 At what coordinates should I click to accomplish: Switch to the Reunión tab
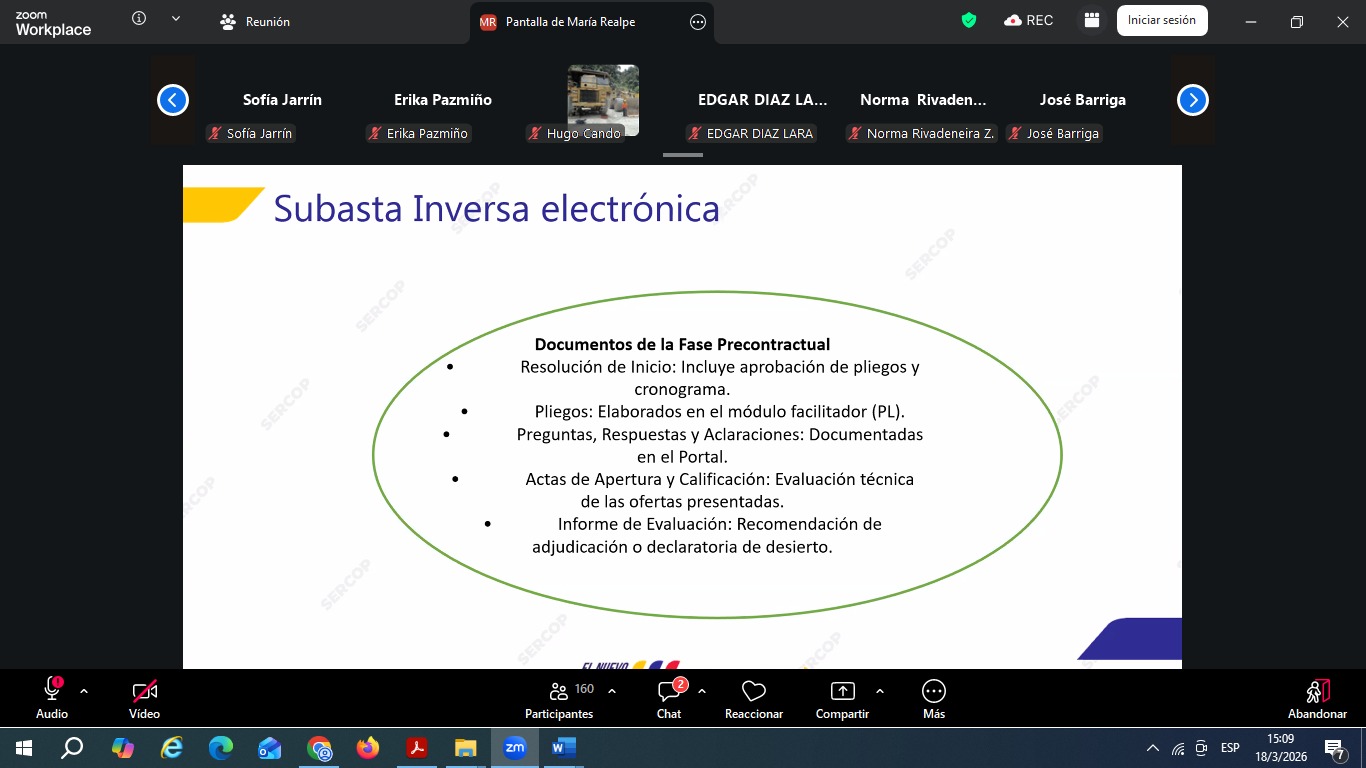click(256, 21)
